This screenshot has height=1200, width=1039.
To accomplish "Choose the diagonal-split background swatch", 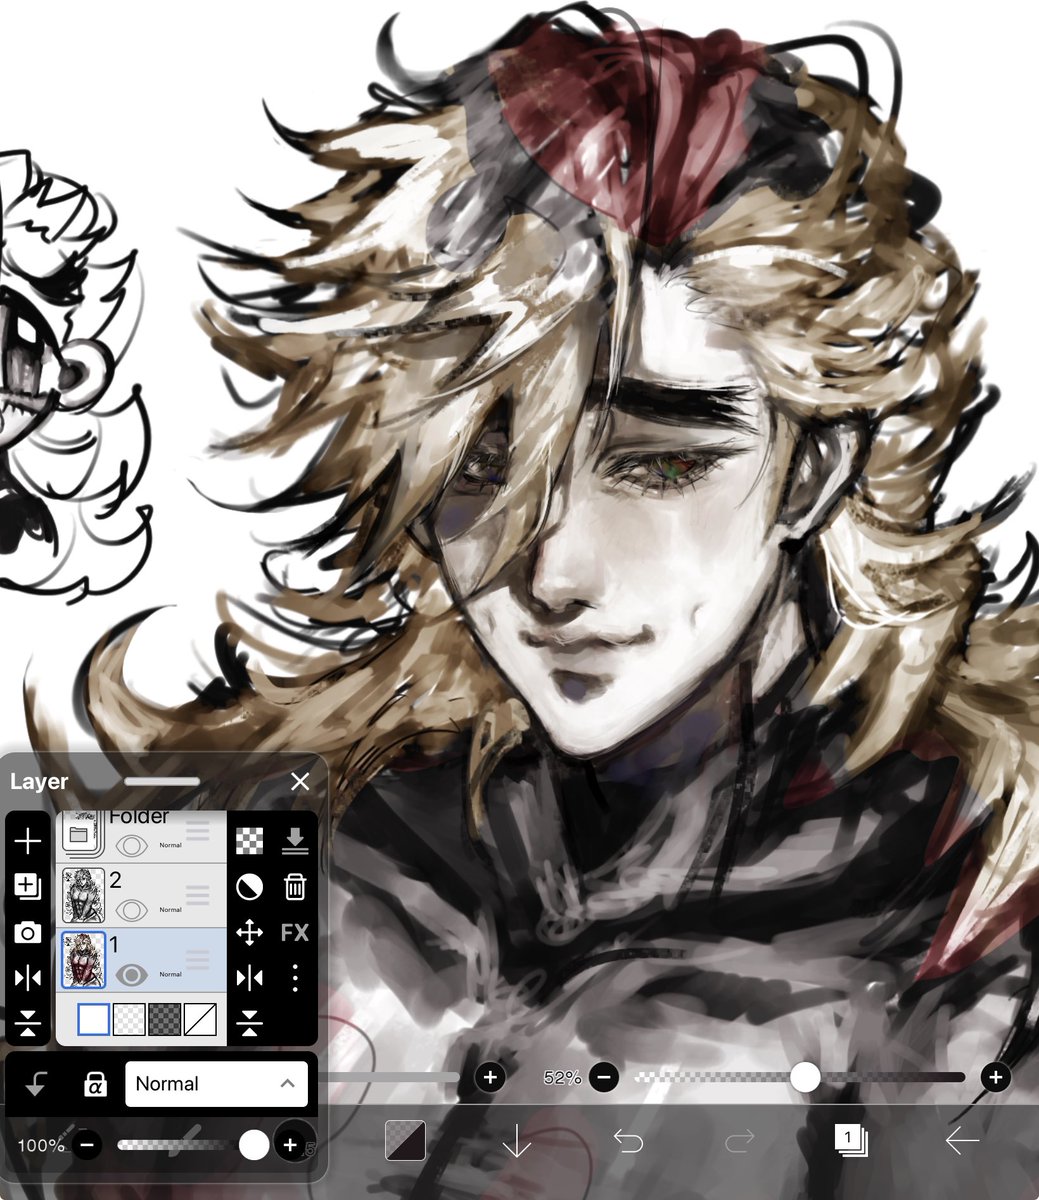I will click(201, 1019).
